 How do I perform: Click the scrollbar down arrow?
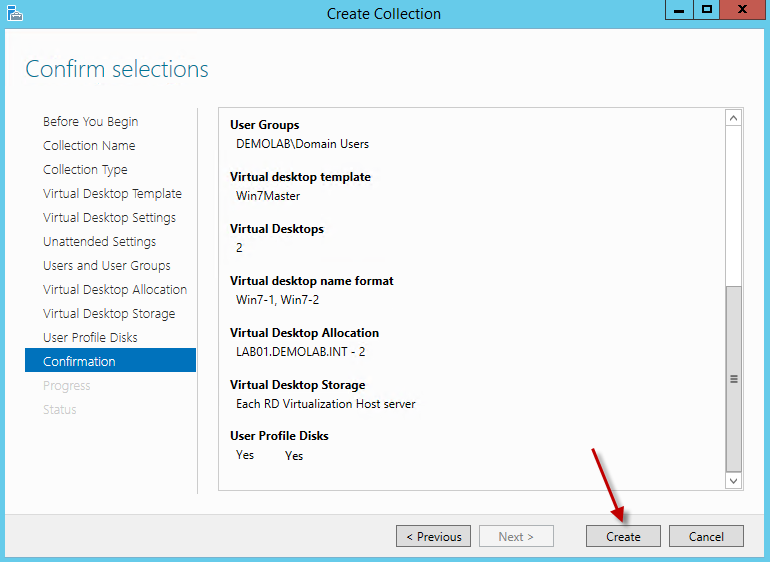click(x=734, y=481)
